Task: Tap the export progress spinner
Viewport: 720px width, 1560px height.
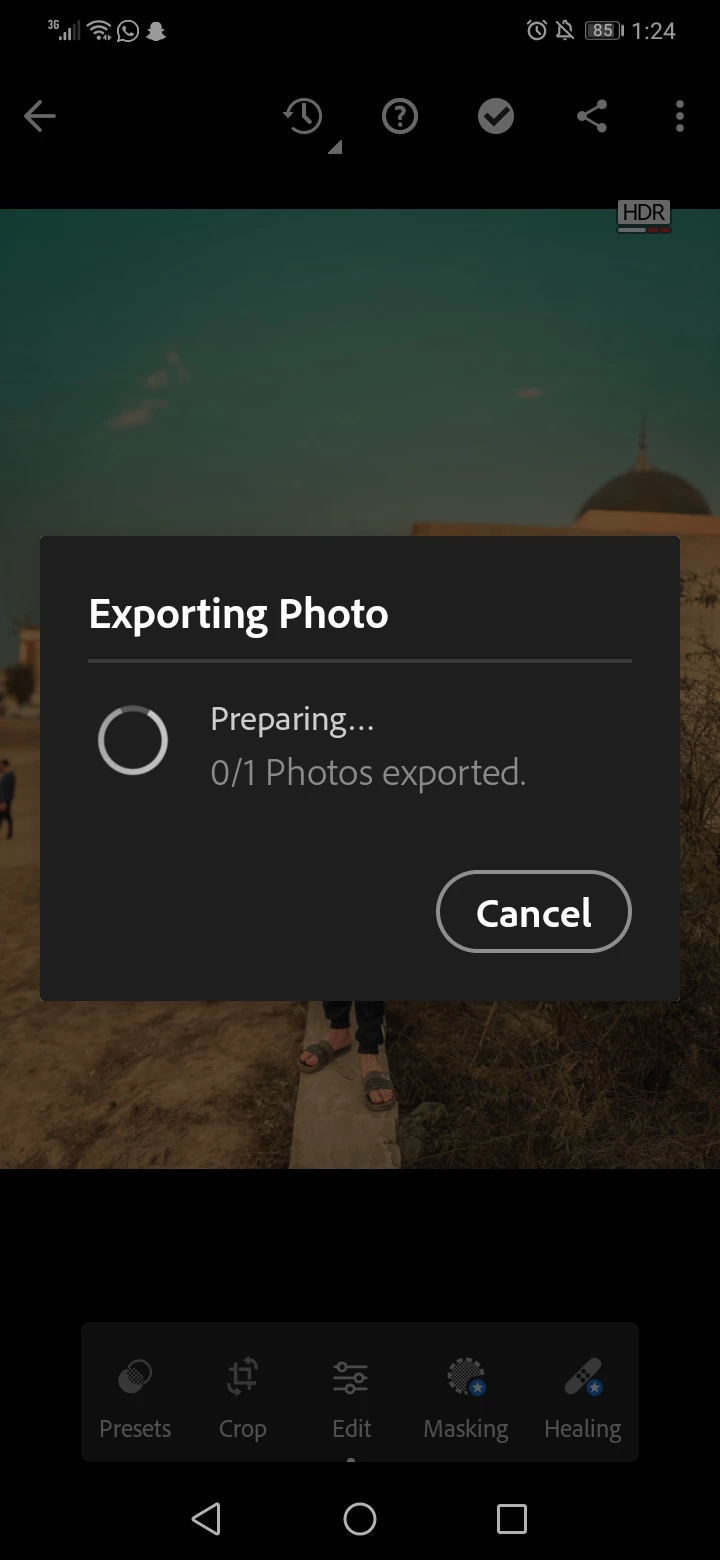Action: click(x=133, y=740)
